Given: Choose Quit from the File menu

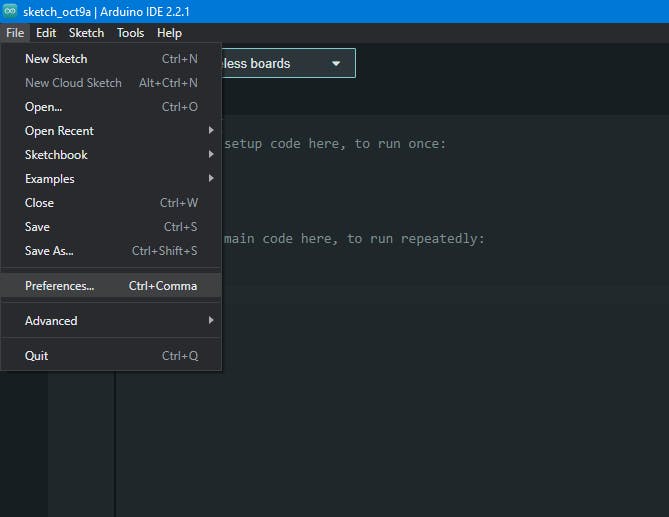Looking at the screenshot, I should [x=111, y=355].
